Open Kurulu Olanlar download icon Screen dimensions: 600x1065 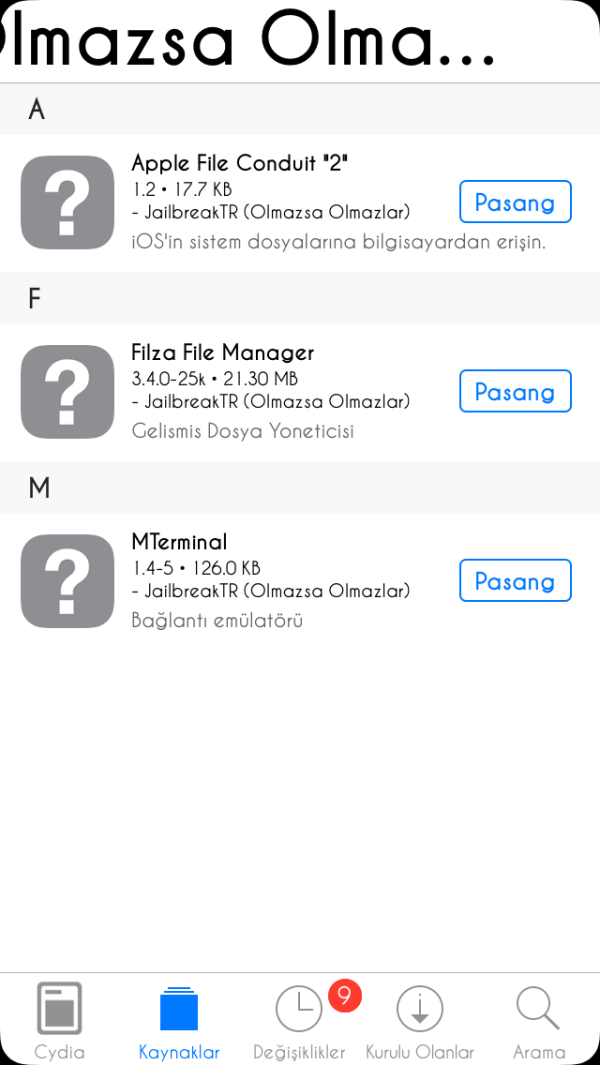tap(419, 1008)
